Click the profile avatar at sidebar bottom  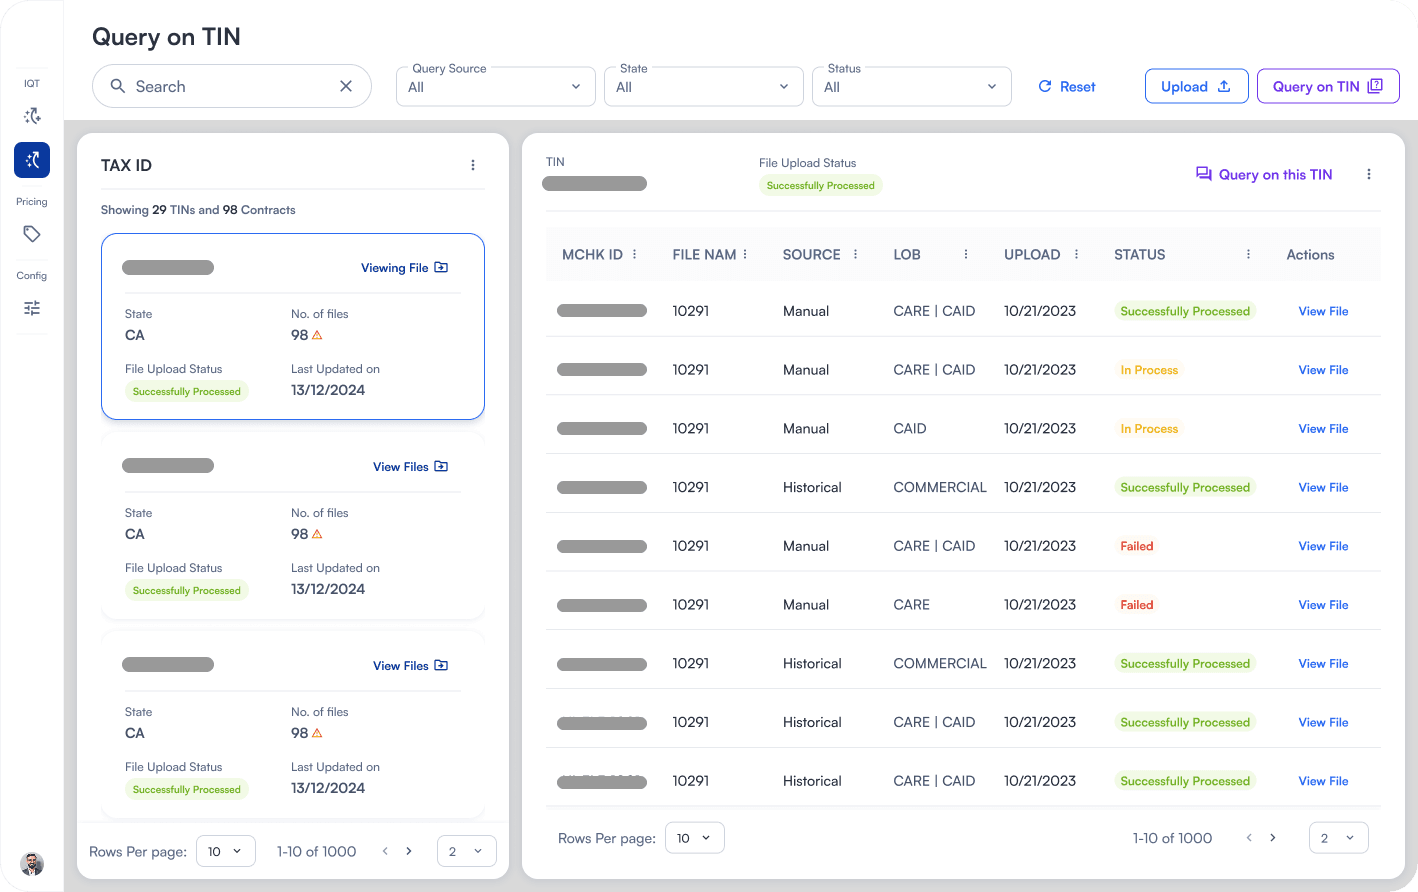(31, 864)
